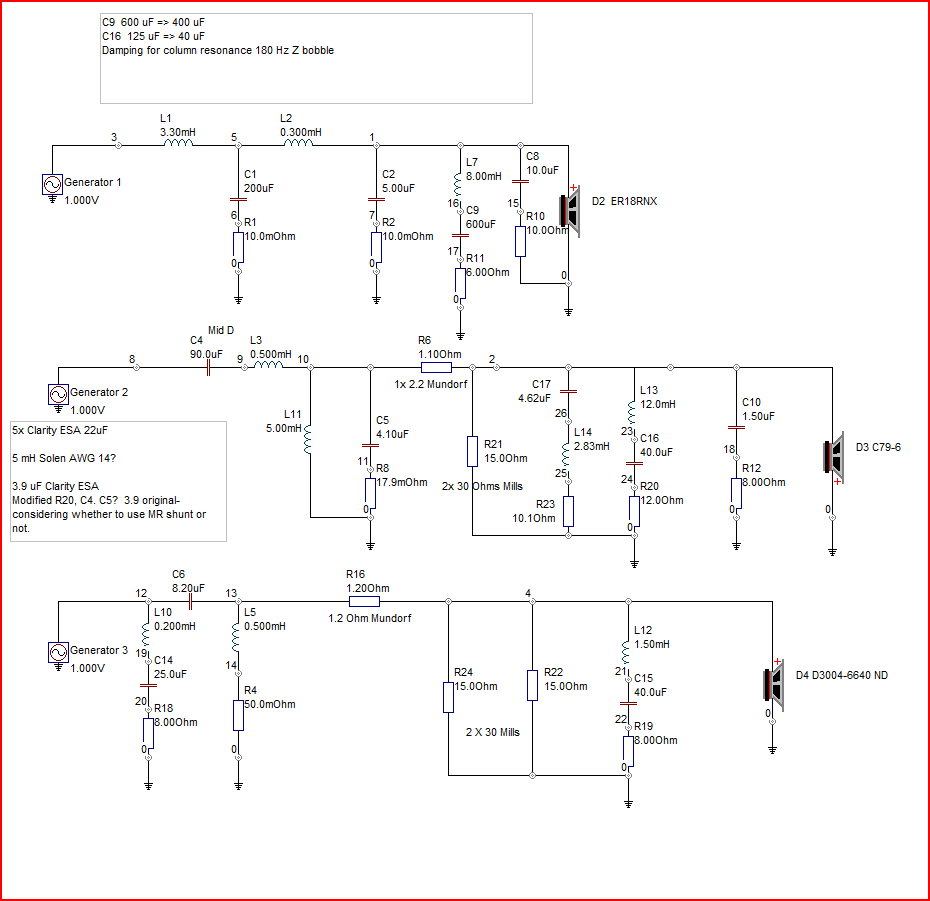Select resistor R23 10.1Ohm symbol

(568, 511)
